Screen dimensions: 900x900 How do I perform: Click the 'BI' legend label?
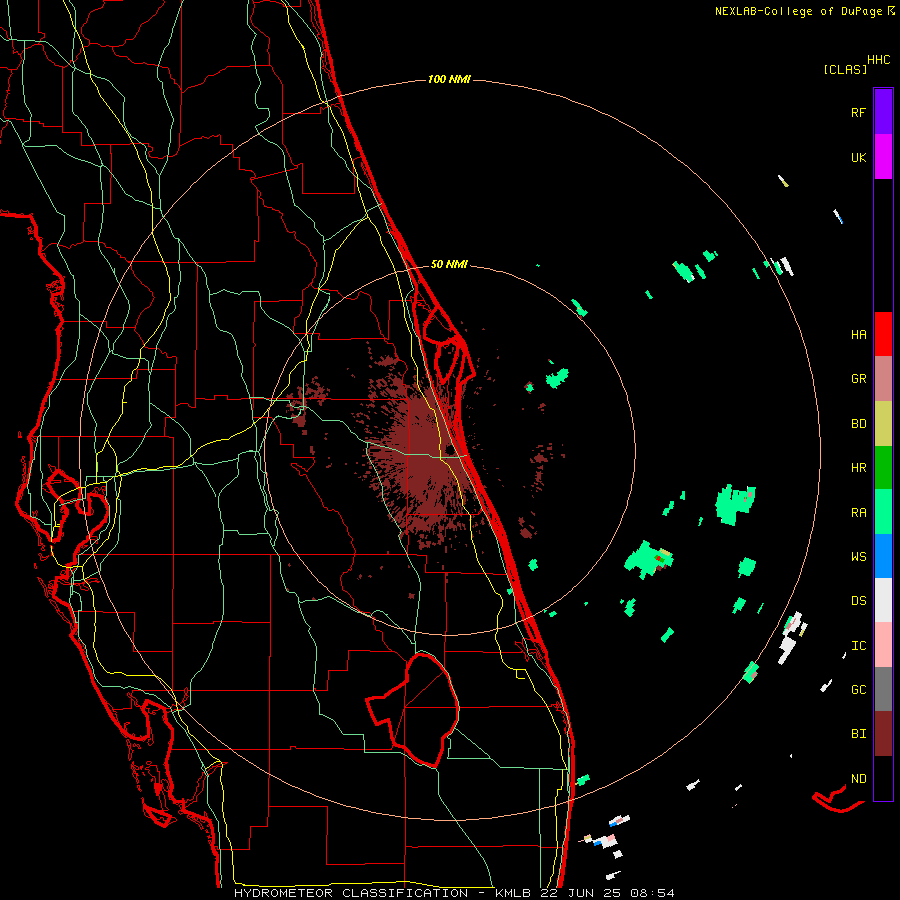tap(858, 734)
